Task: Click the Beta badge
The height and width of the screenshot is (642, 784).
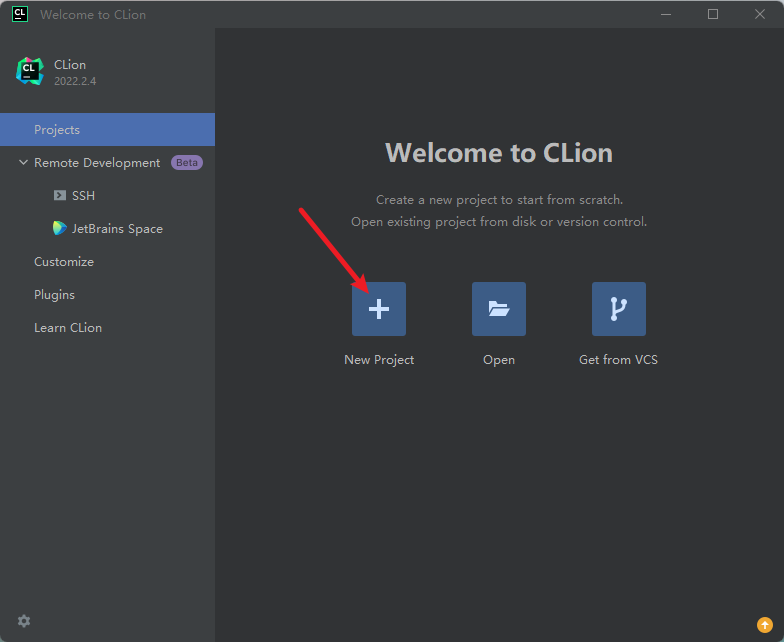Action: pos(186,162)
